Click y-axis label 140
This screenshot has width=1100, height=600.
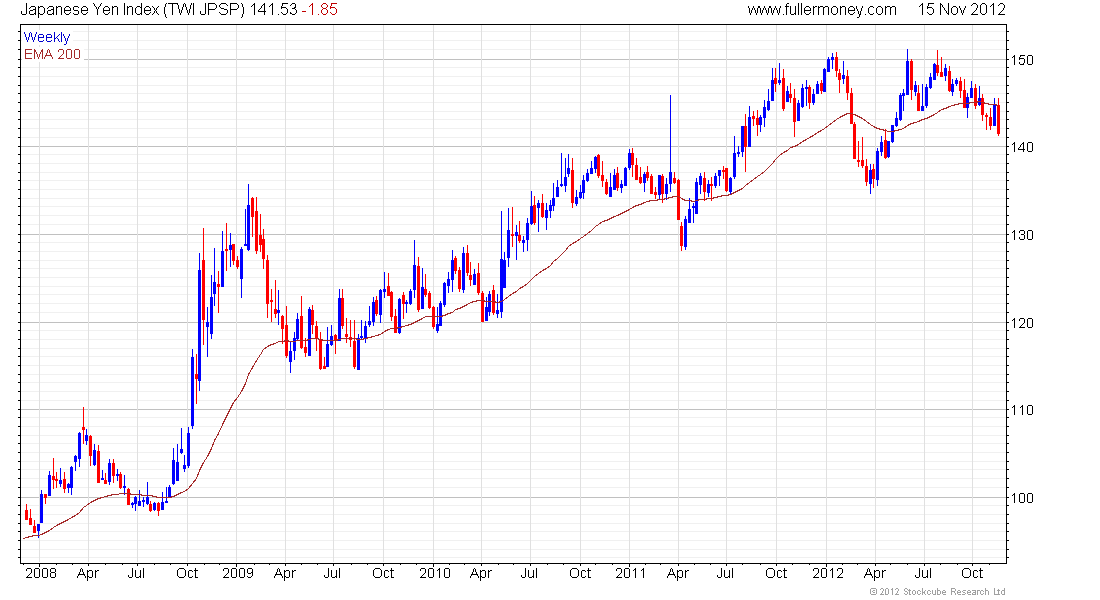1023,147
